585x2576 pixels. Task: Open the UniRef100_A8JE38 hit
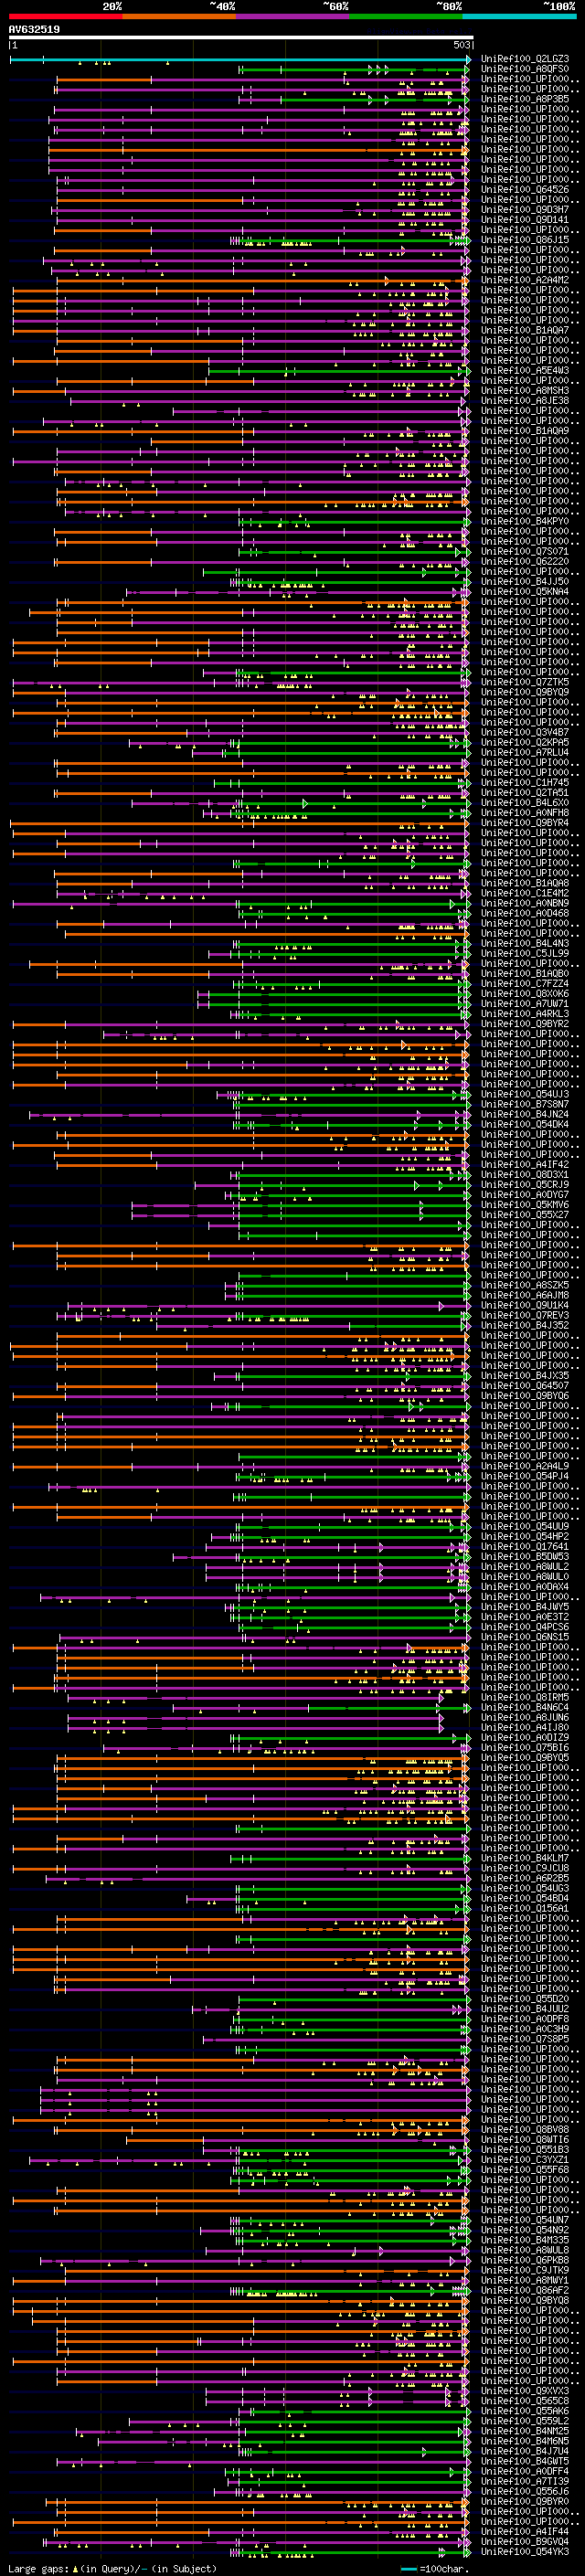coord(524,401)
